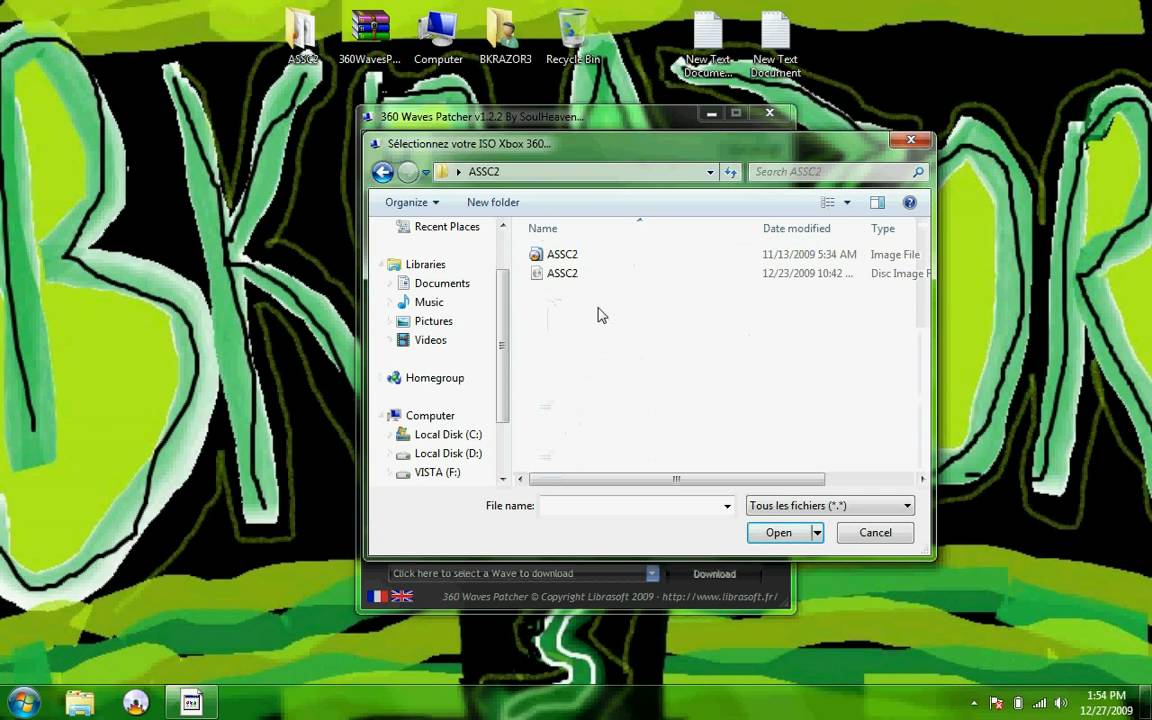Open the Tous les fichiers filter dropdown
Screen dimensions: 1152x720
coord(830,505)
